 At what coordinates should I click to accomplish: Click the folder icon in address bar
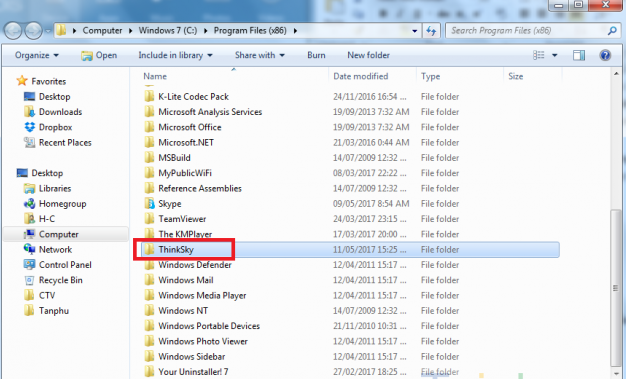(61, 30)
